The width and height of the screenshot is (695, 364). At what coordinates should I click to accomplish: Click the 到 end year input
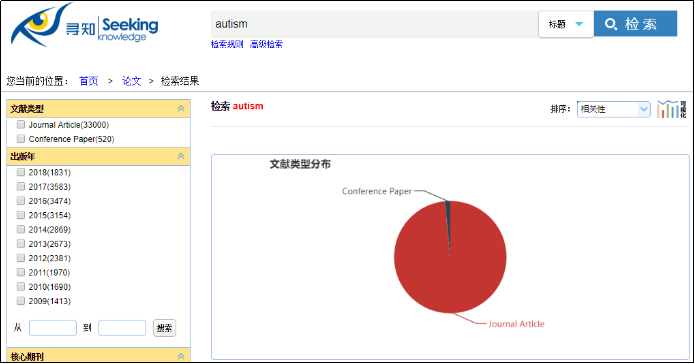pos(122,328)
